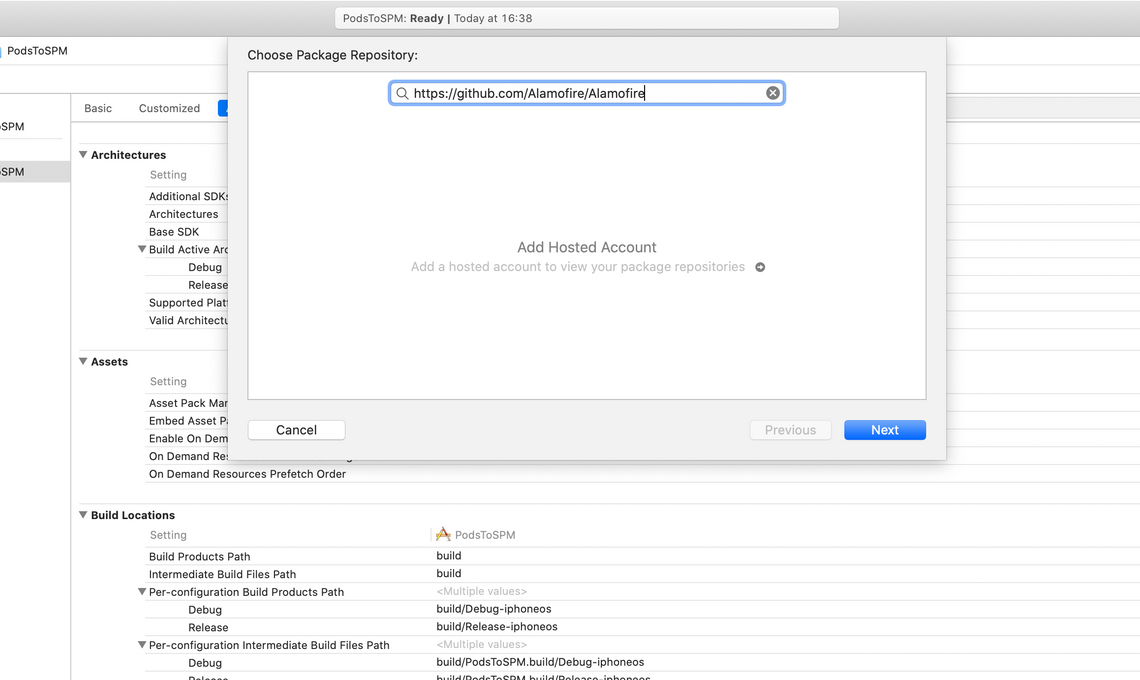Screen dimensions: 1140x680
Task: Select On Demand Resources Prefetch Order row
Action: point(247,474)
